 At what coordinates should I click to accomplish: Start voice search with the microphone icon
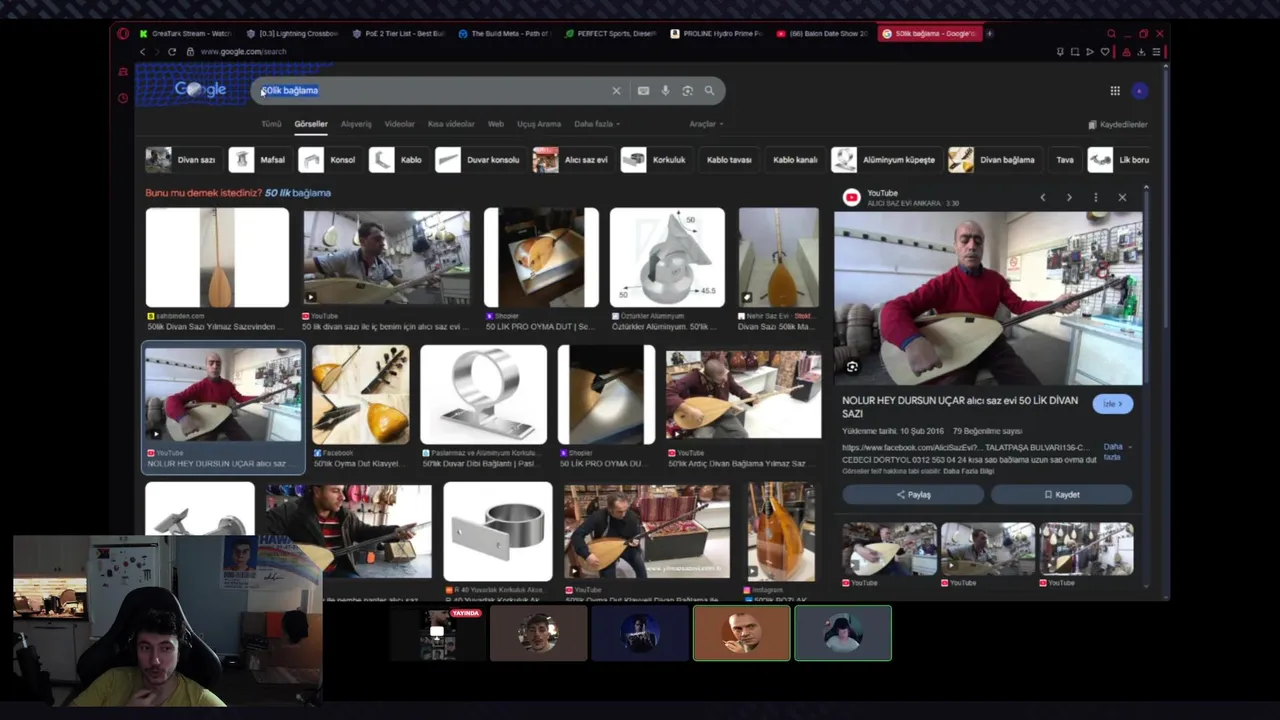(665, 91)
